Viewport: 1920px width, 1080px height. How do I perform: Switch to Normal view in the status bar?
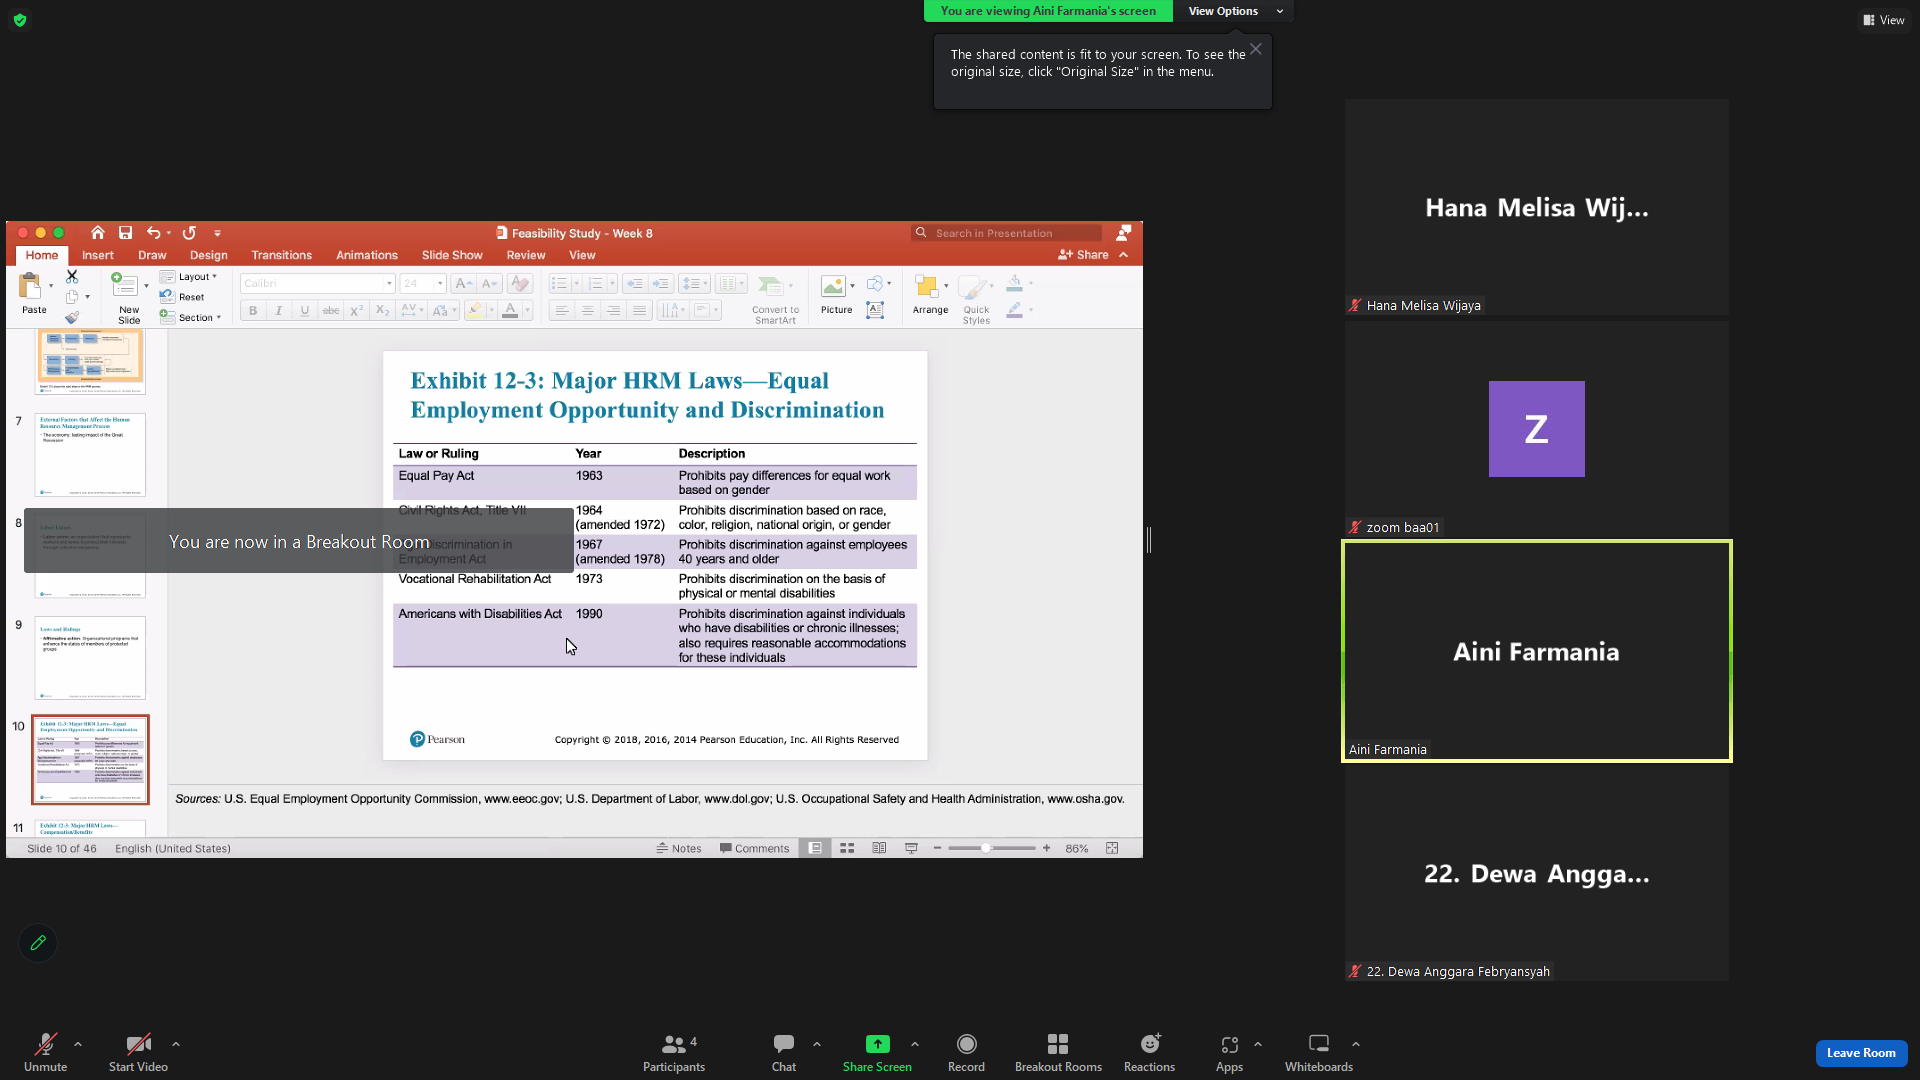(x=815, y=848)
